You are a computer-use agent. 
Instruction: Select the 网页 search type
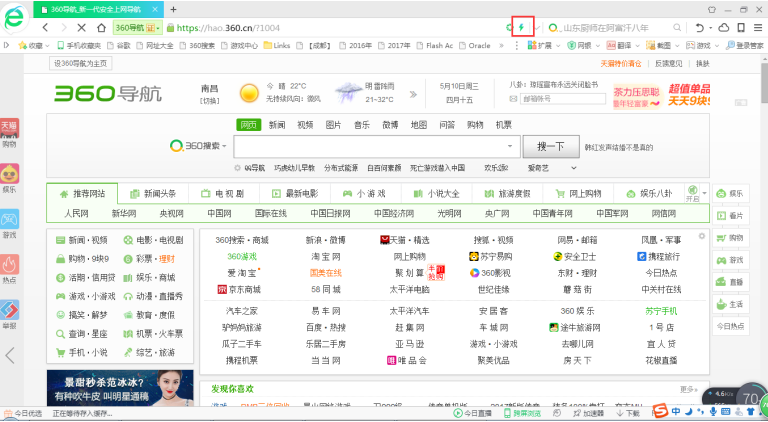248,125
